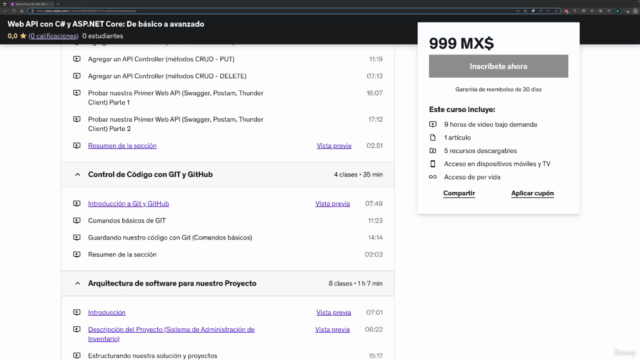Click the download icon for recursos descargables
640x360 pixels.
tap(433, 151)
